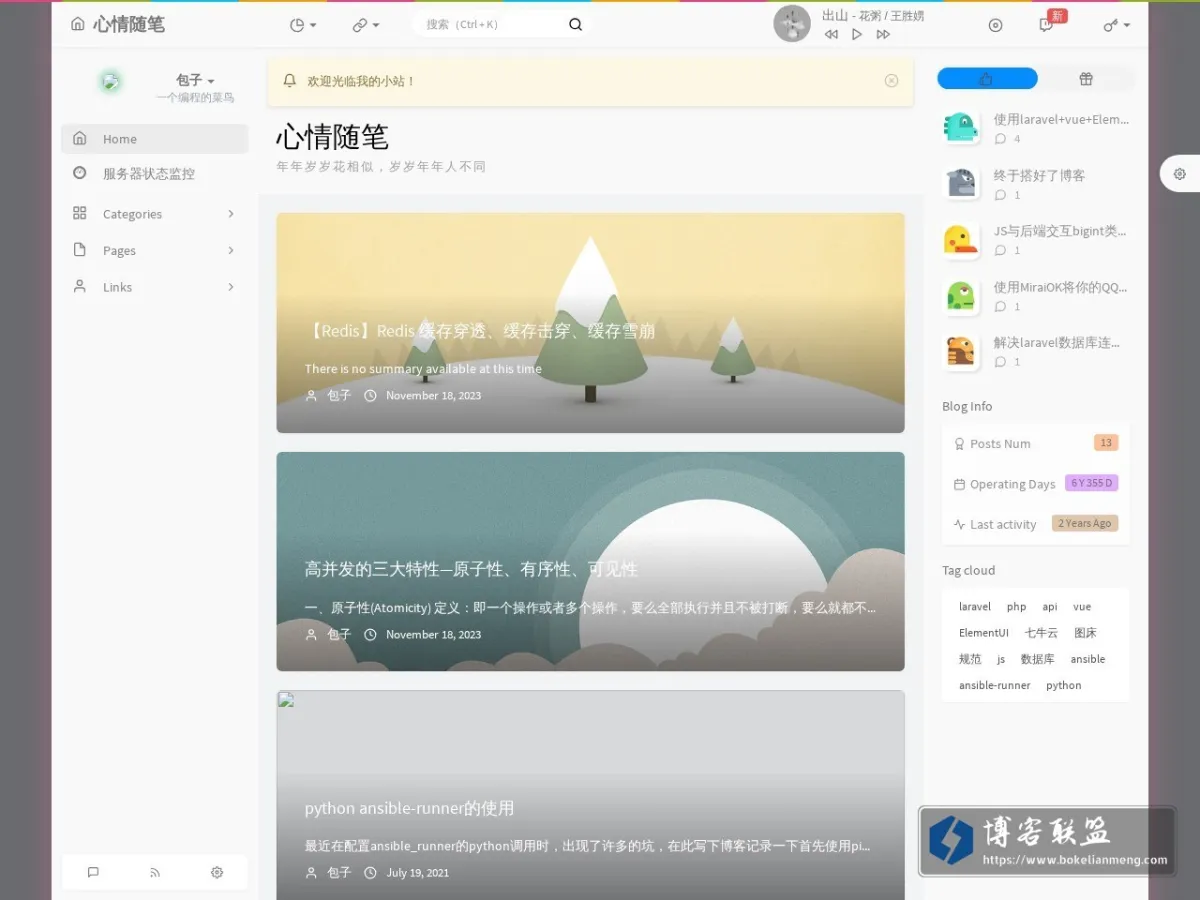
Task: Switch to the thumbs-up popular tab
Action: (987, 79)
